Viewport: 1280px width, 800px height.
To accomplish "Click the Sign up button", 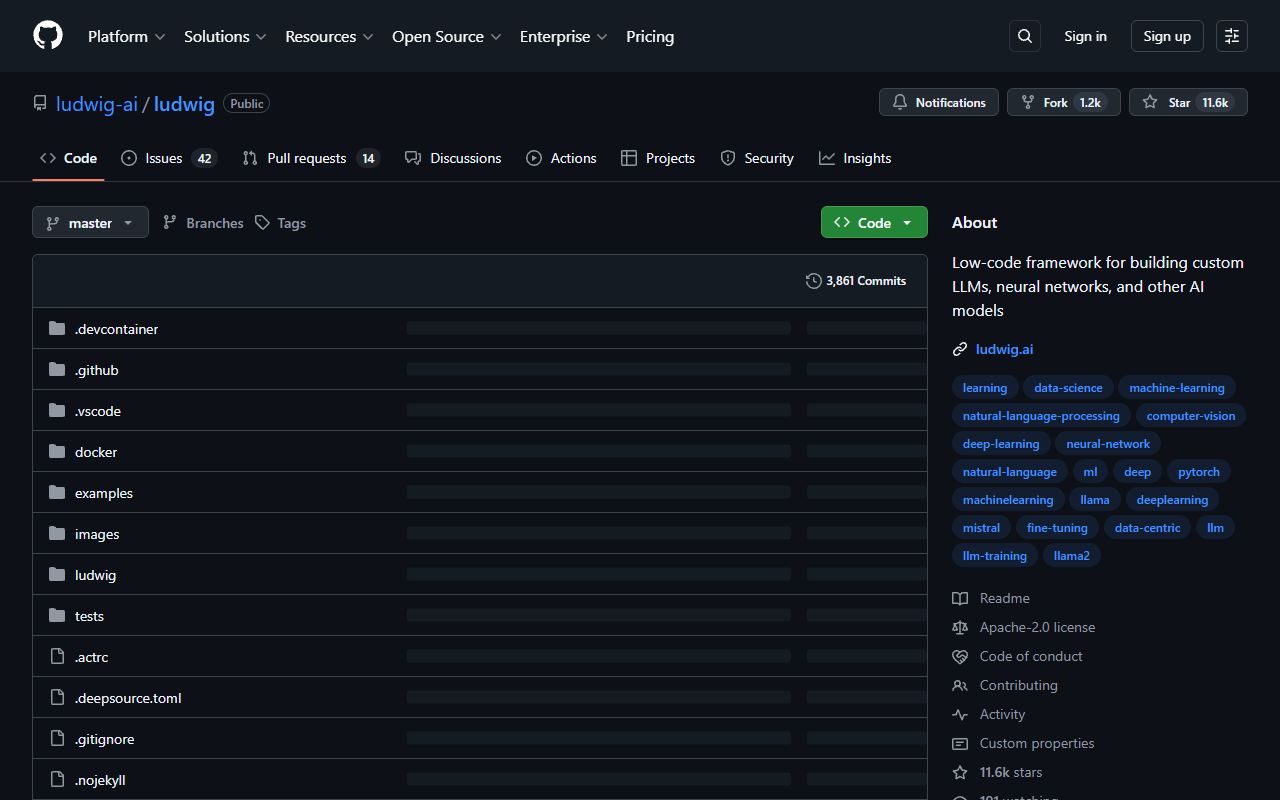I will (x=1167, y=36).
